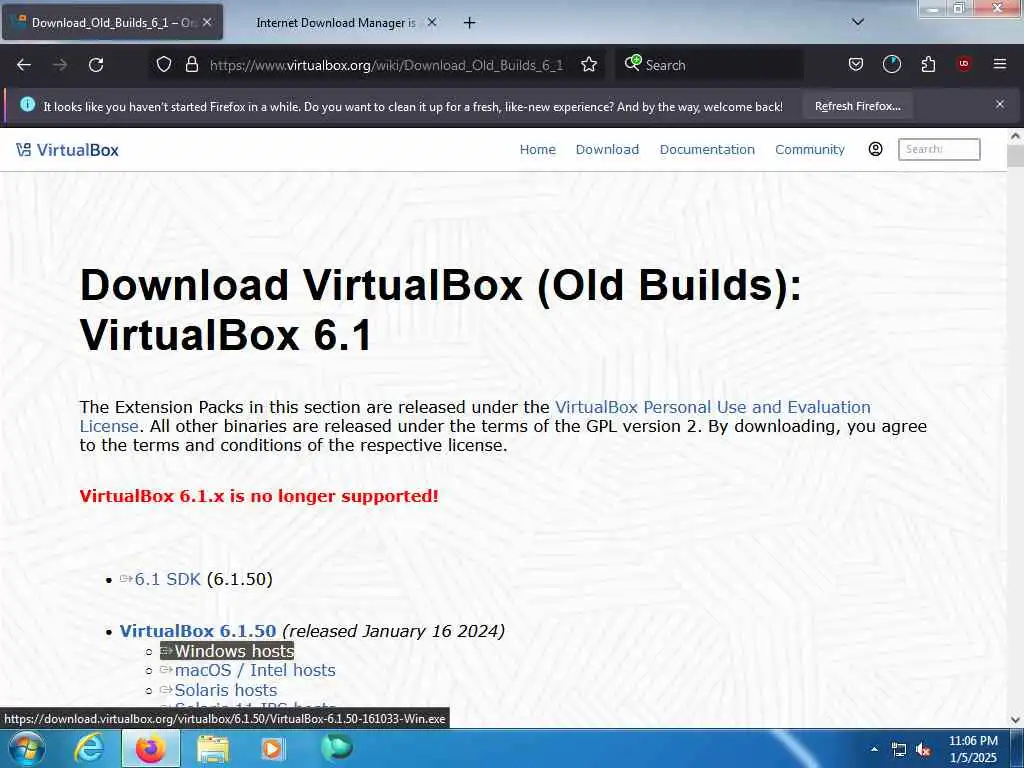Open the tracking protection shield icon
Image resolution: width=1024 pixels, height=768 pixels.
click(x=164, y=64)
